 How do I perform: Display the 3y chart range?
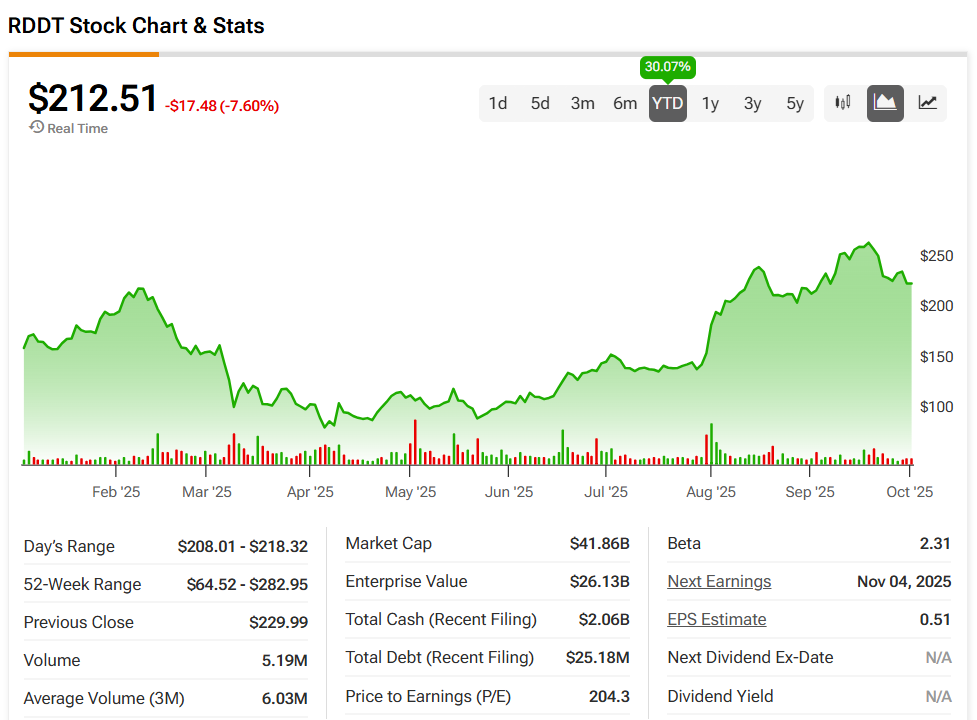pos(752,103)
